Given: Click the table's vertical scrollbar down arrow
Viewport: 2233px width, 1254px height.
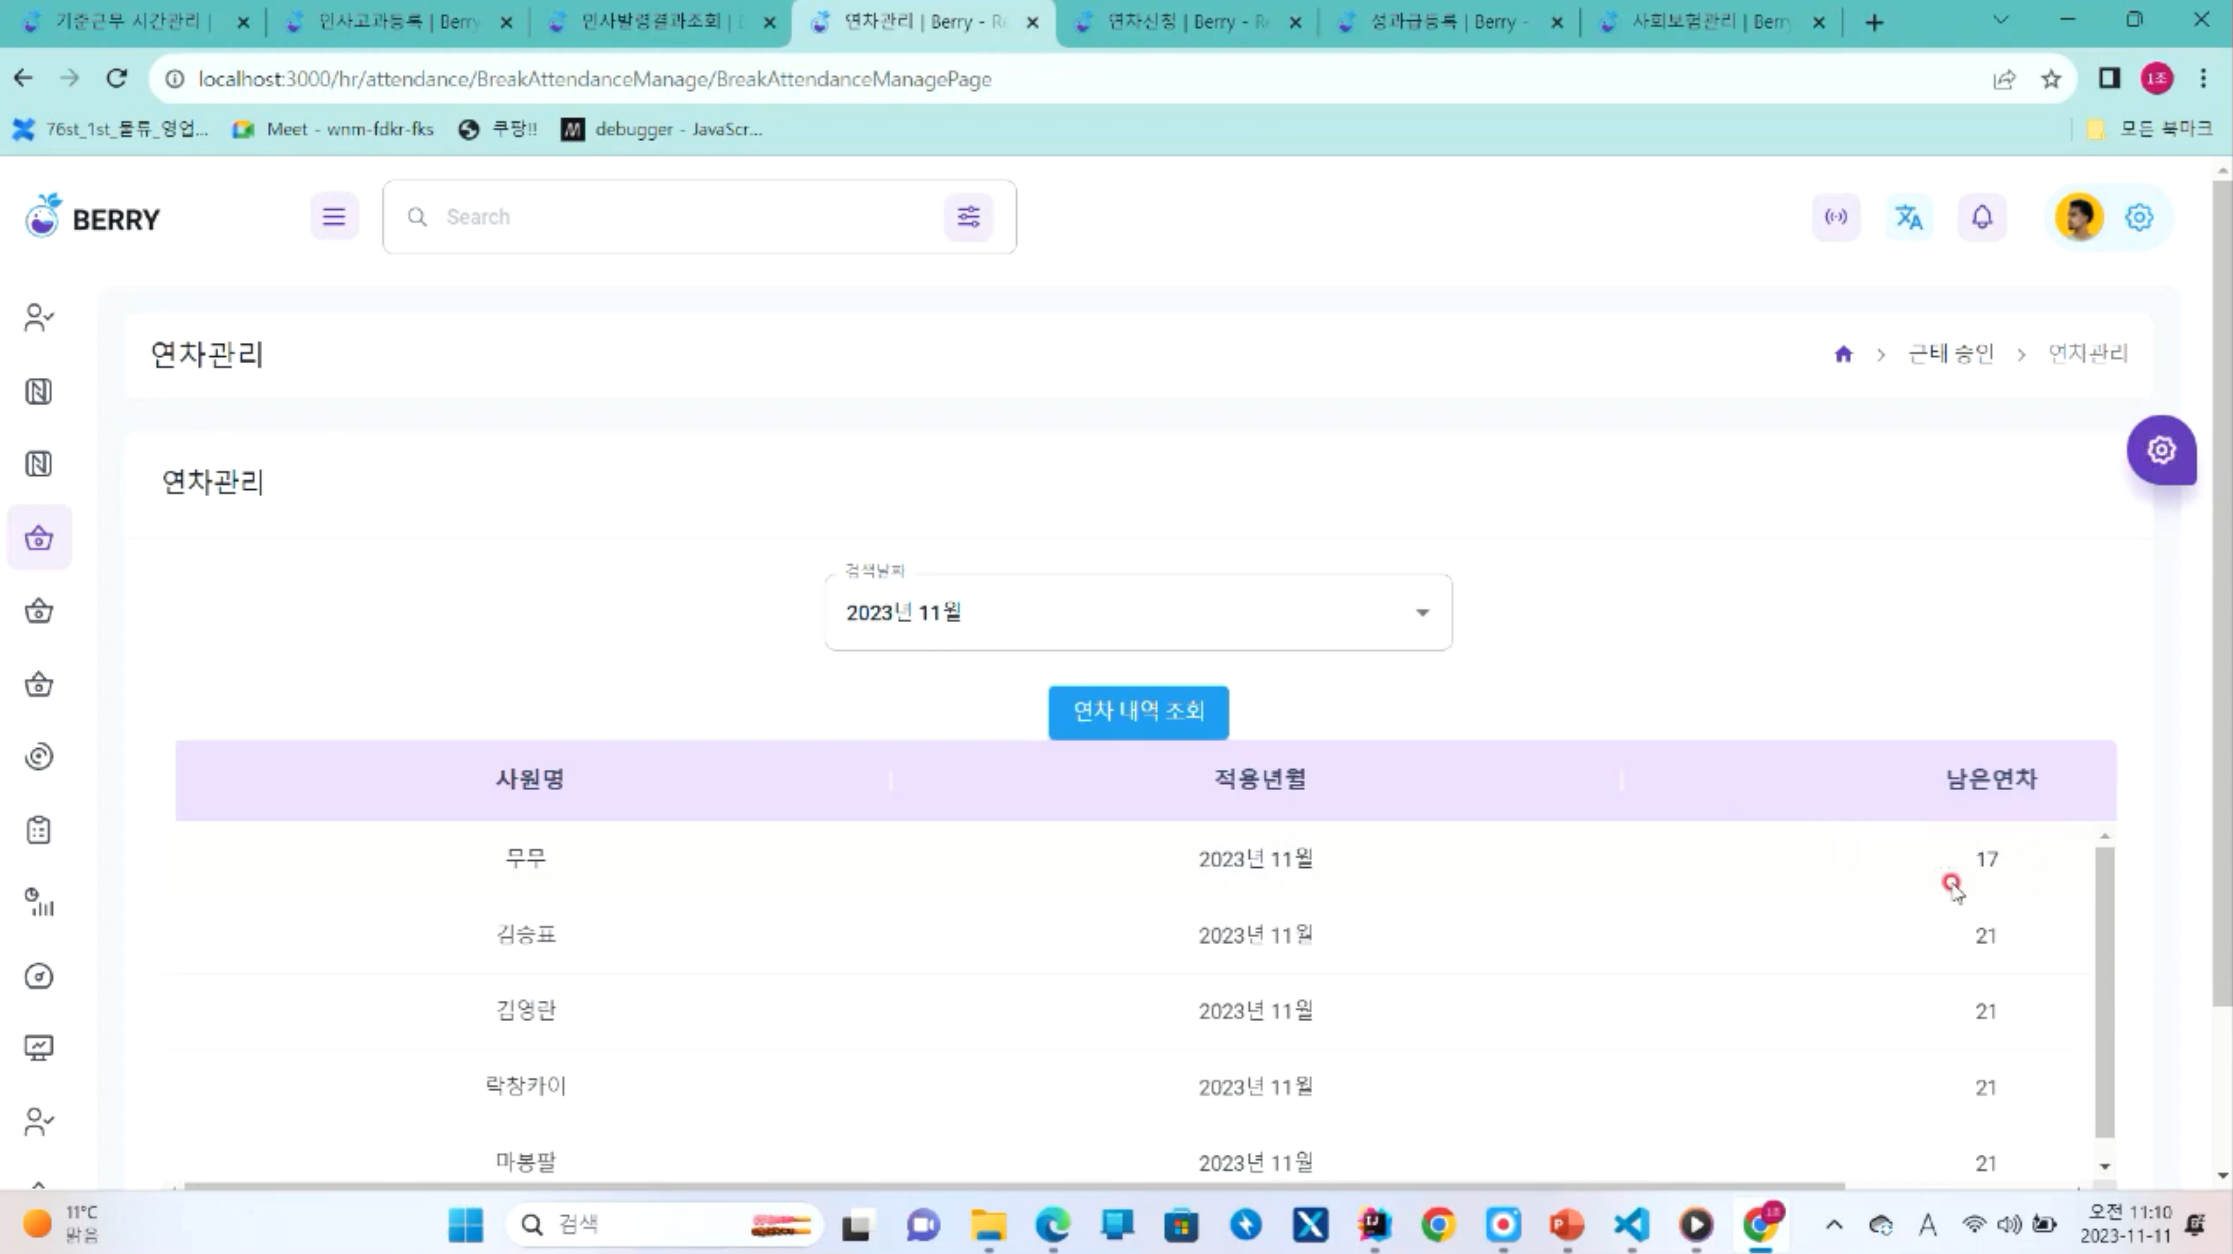Looking at the screenshot, I should 2104,1166.
